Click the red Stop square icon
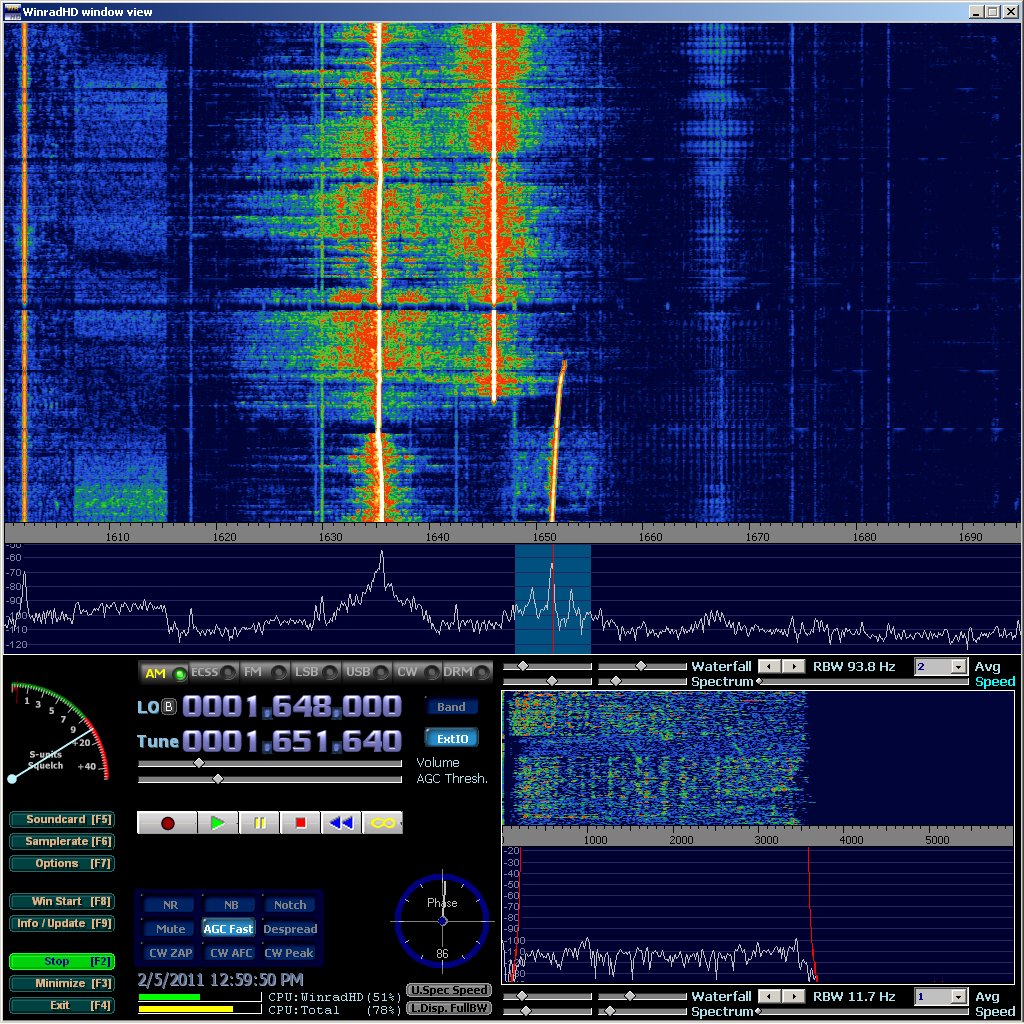 [x=300, y=823]
